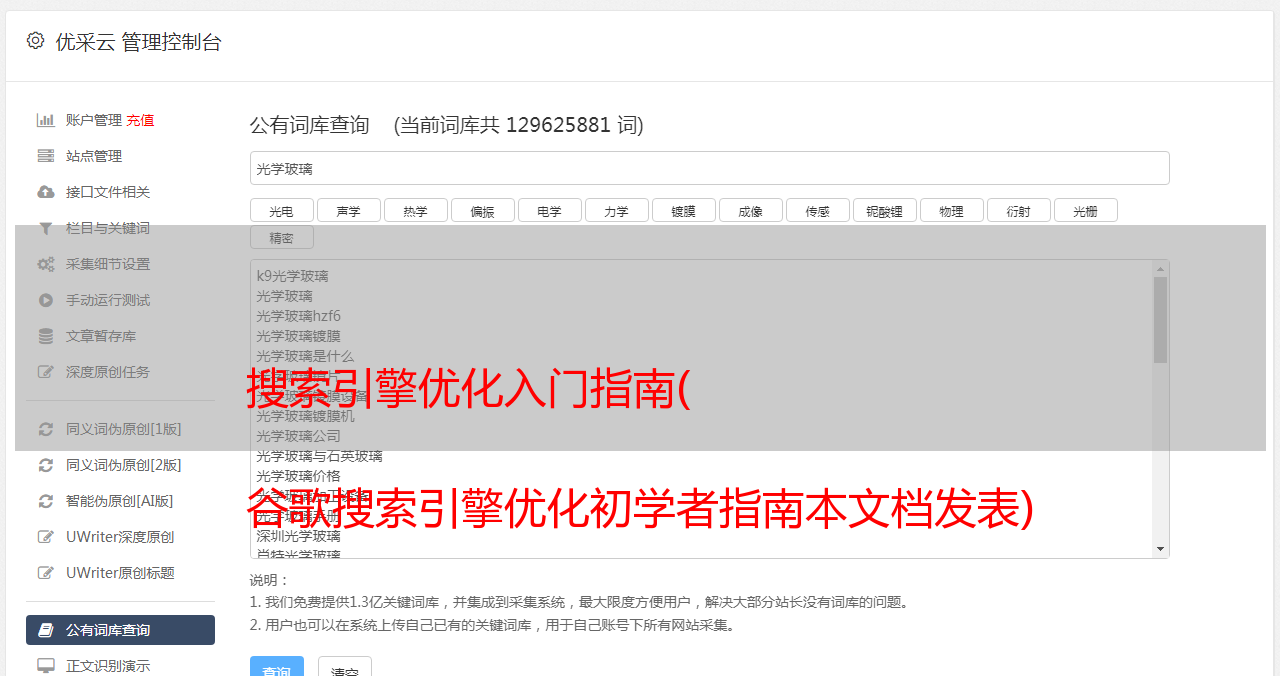Click the blue 查询 search button
This screenshot has height=676, width=1280.
pos(276,668)
